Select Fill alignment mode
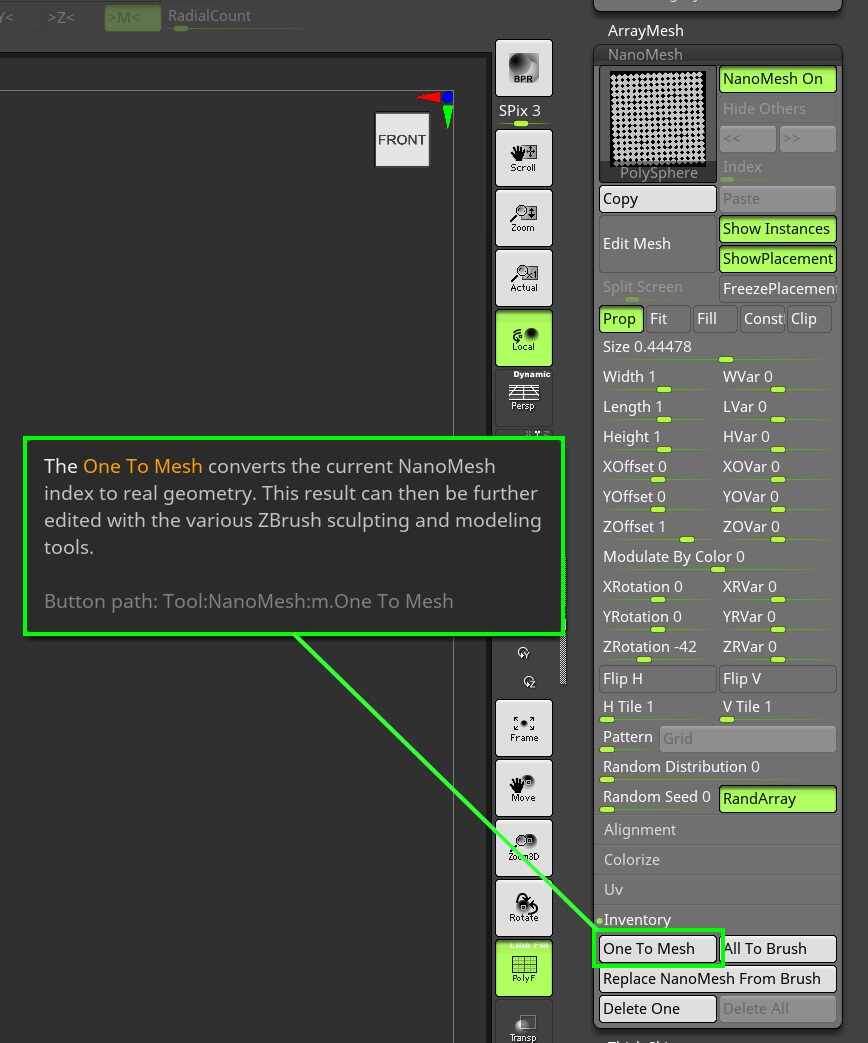Screen dimensions: 868x1043 (x=715, y=319)
